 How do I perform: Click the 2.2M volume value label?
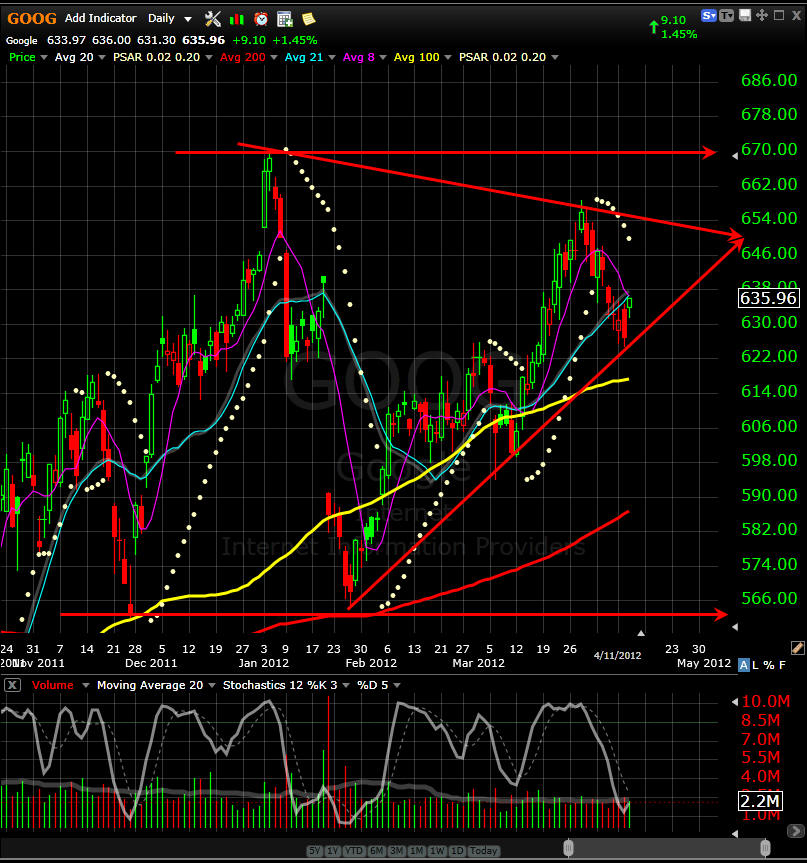760,801
